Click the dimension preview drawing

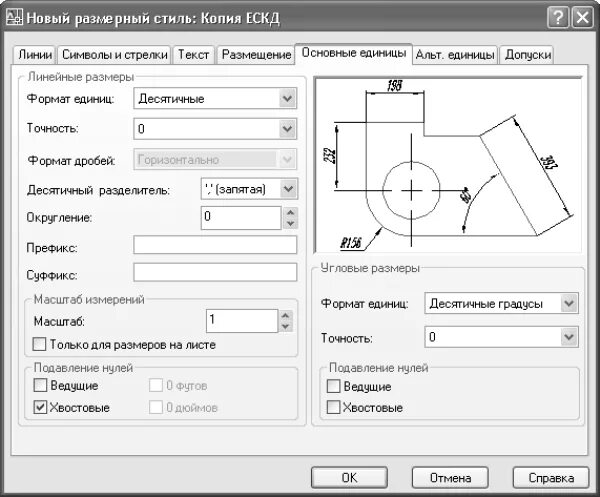(x=448, y=165)
